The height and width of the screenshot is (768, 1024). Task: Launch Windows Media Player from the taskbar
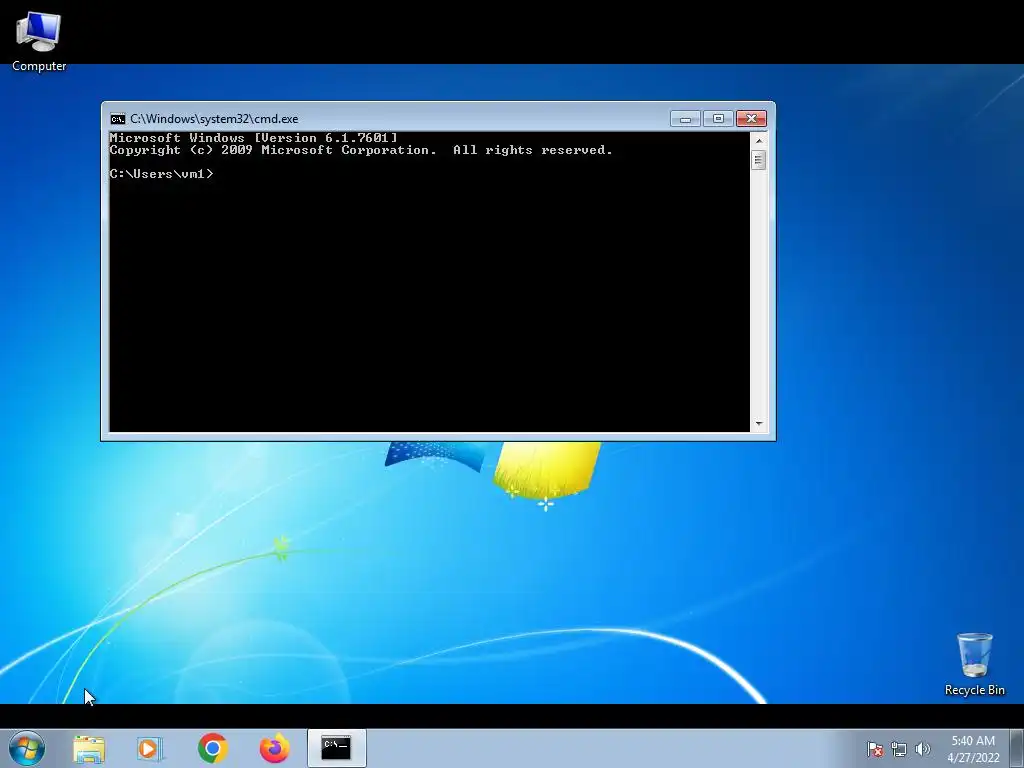150,748
